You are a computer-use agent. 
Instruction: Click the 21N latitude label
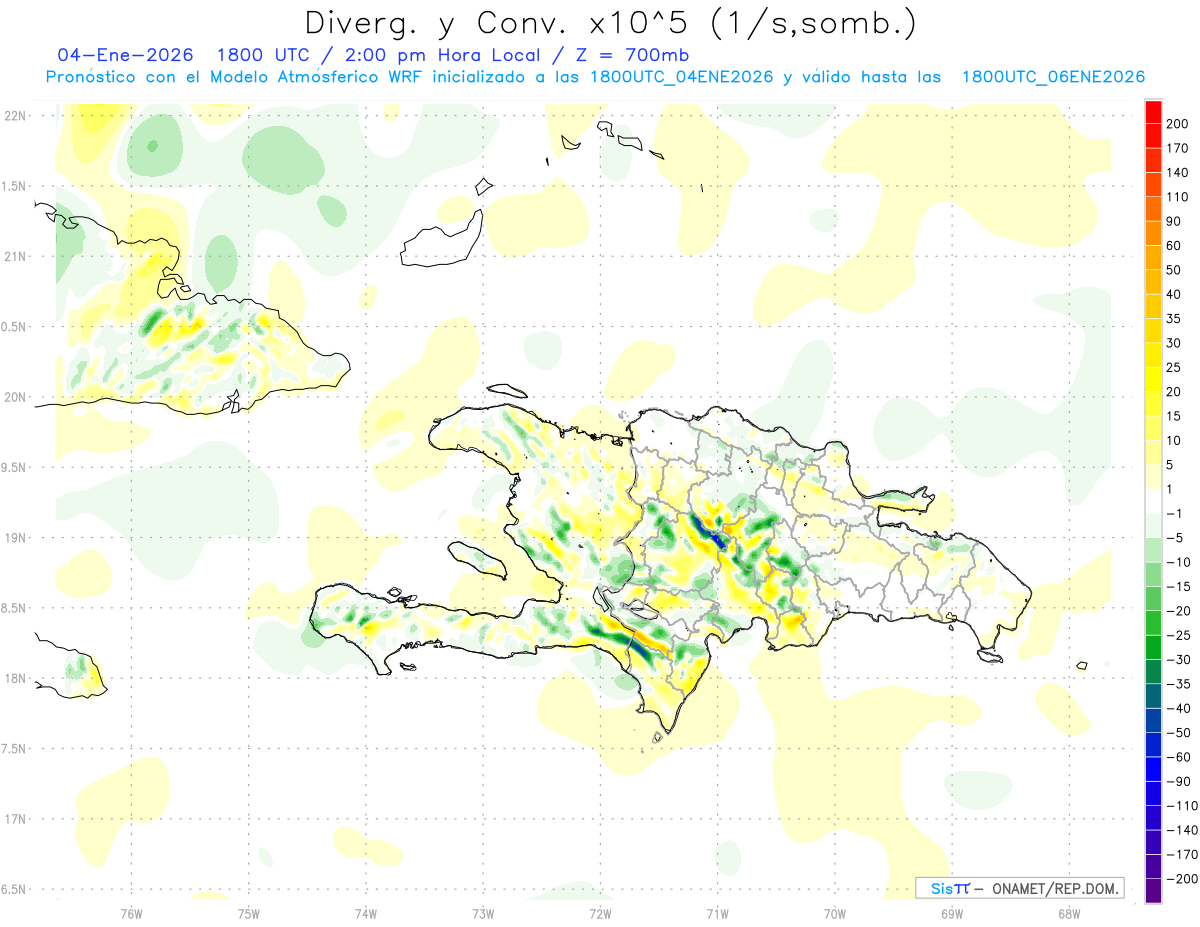15,256
